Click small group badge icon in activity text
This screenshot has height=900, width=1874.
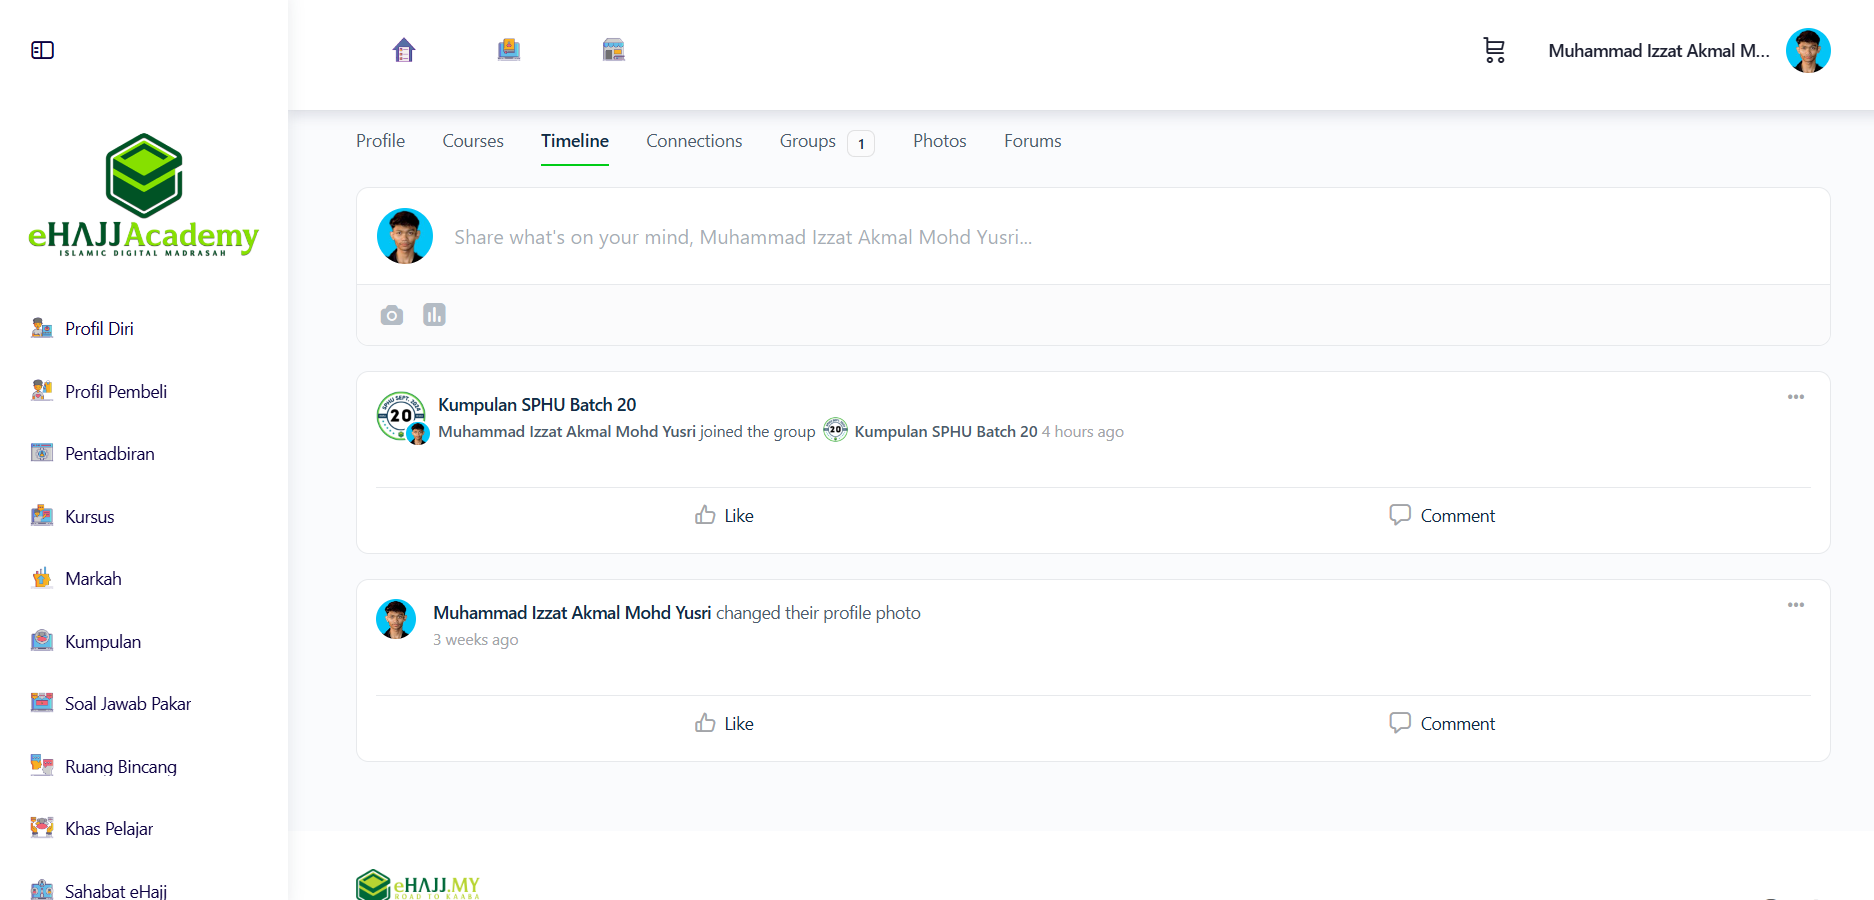(x=835, y=430)
